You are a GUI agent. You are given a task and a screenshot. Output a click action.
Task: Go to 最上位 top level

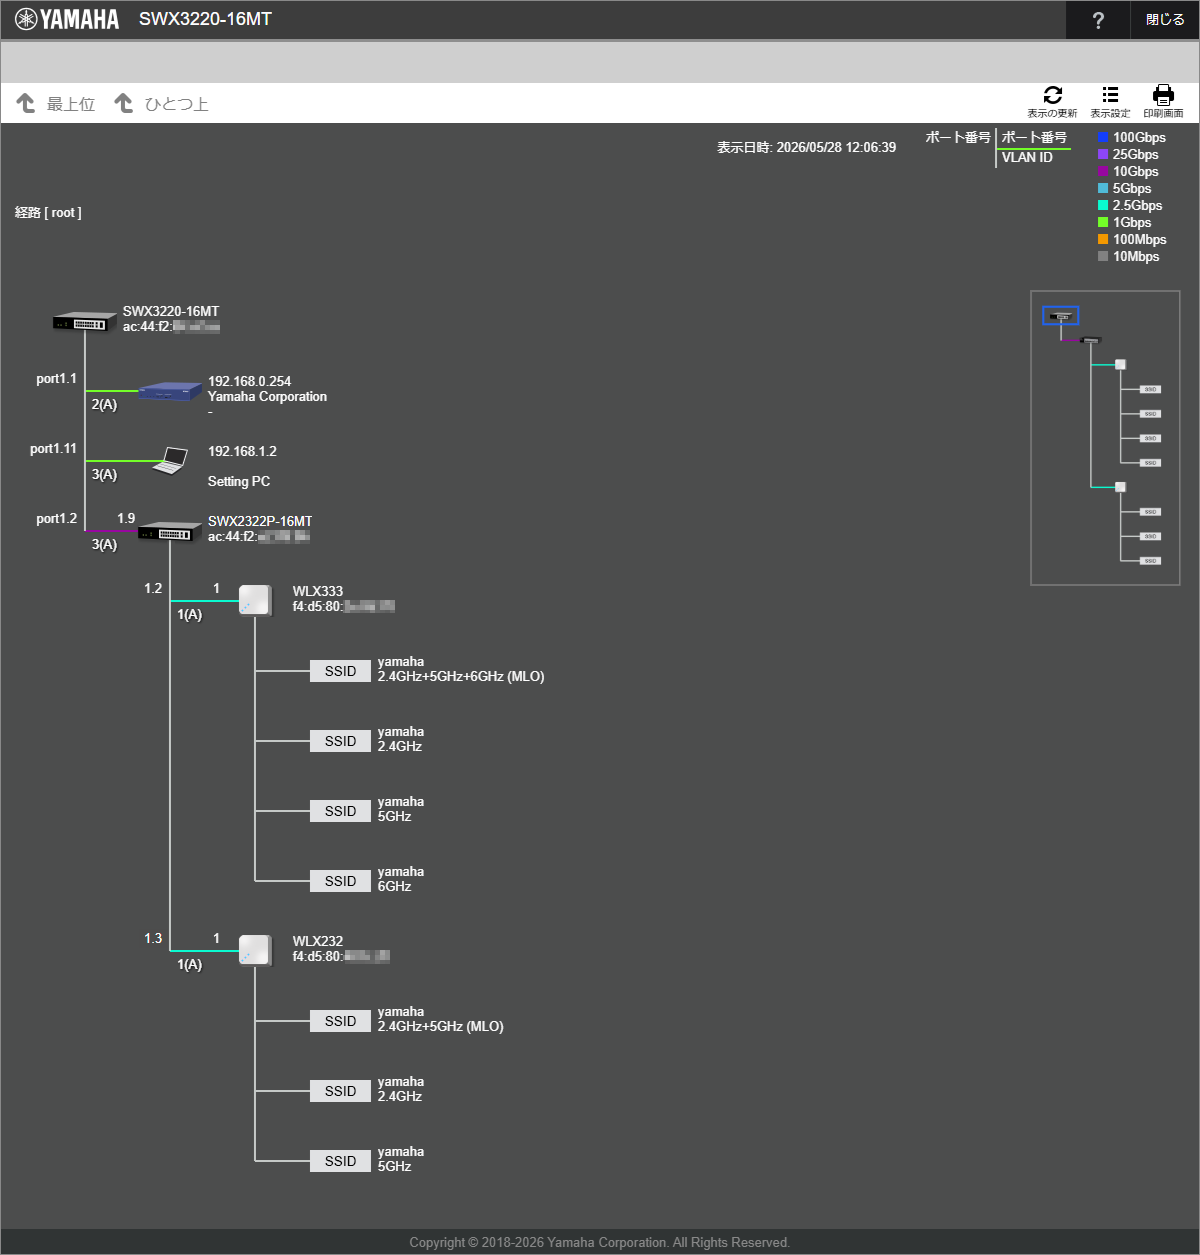click(56, 103)
